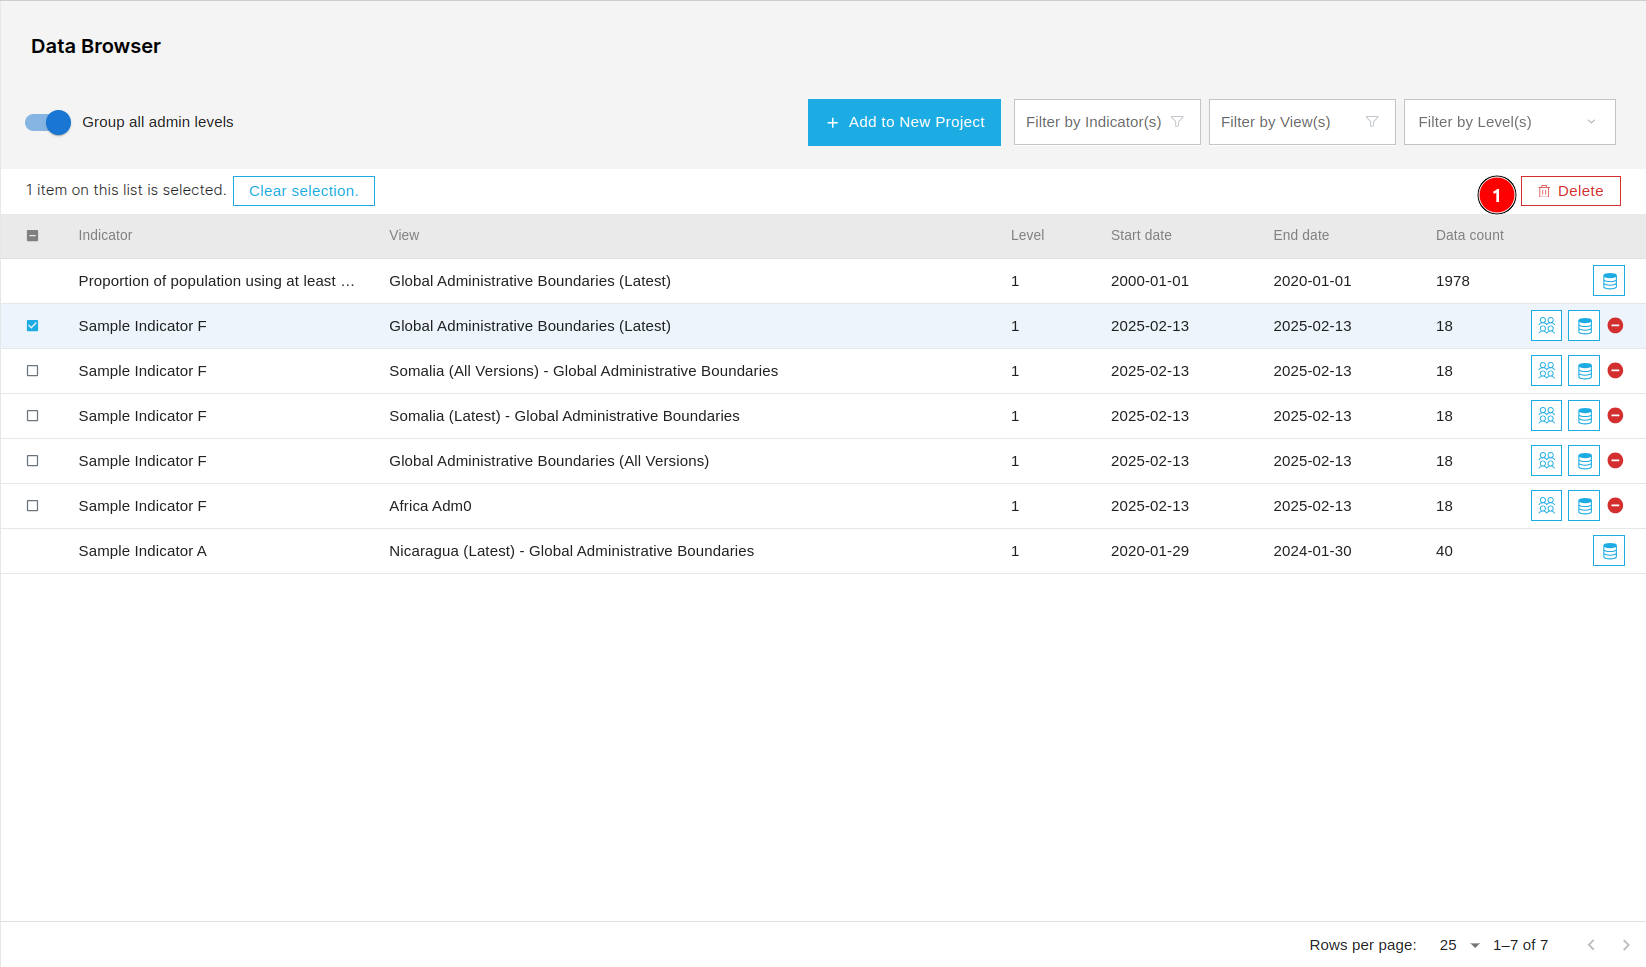Viewport: 1646px width, 967px height.
Task: Click 'Nicaragua (Latest) - Global Administrative Boundaries' cell
Action: click(572, 551)
